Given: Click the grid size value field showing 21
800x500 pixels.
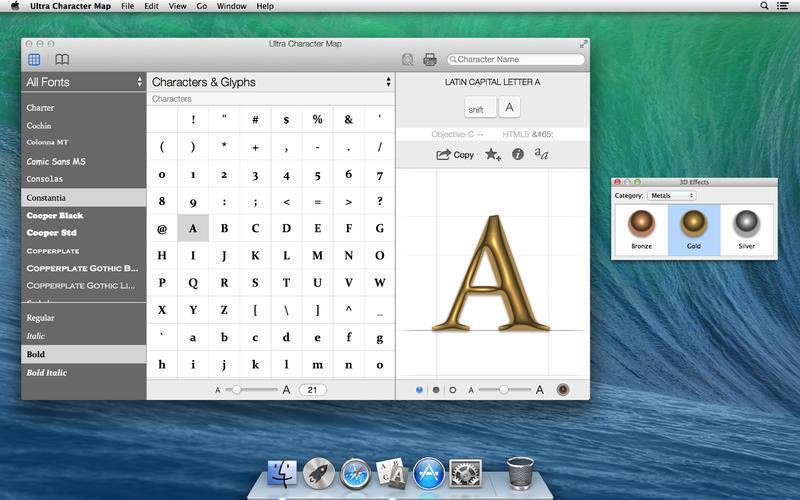Looking at the screenshot, I should pyautogui.click(x=312, y=390).
